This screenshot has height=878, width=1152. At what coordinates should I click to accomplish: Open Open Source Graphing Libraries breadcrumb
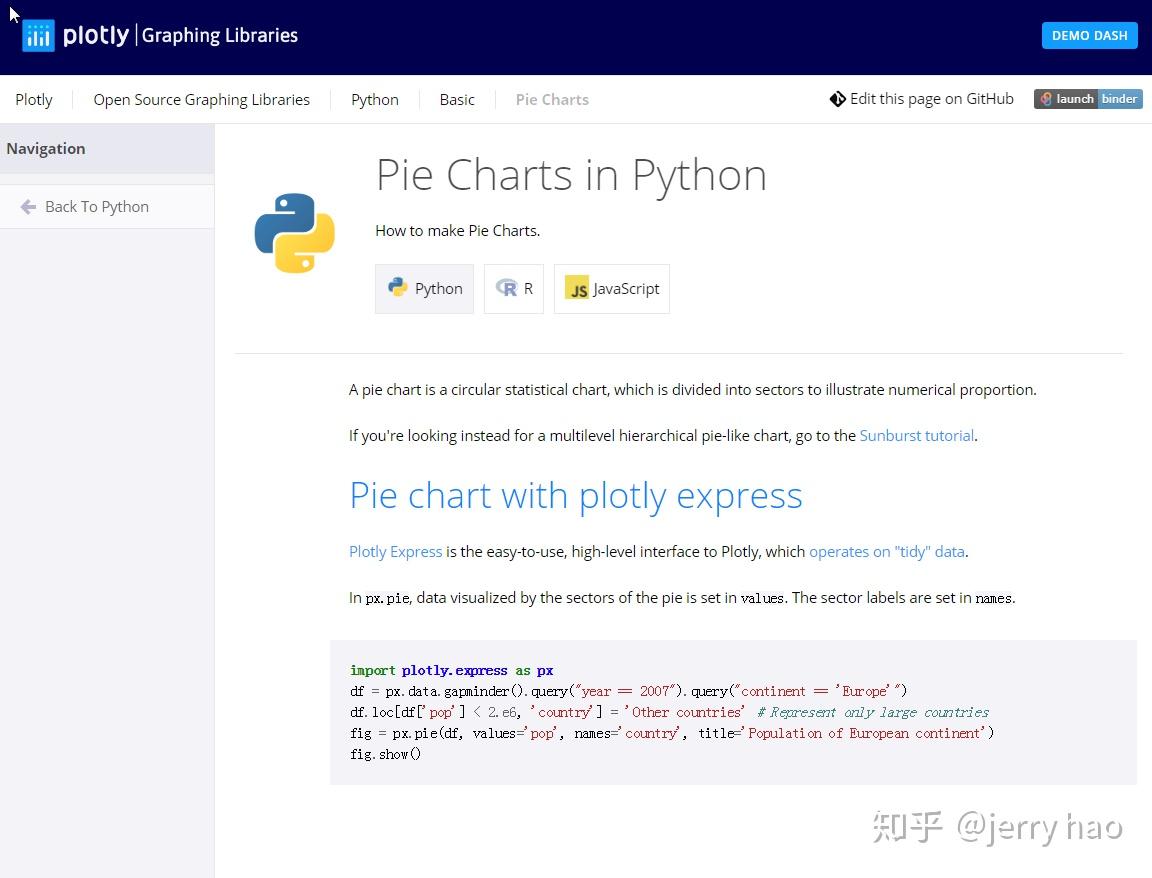pos(201,99)
